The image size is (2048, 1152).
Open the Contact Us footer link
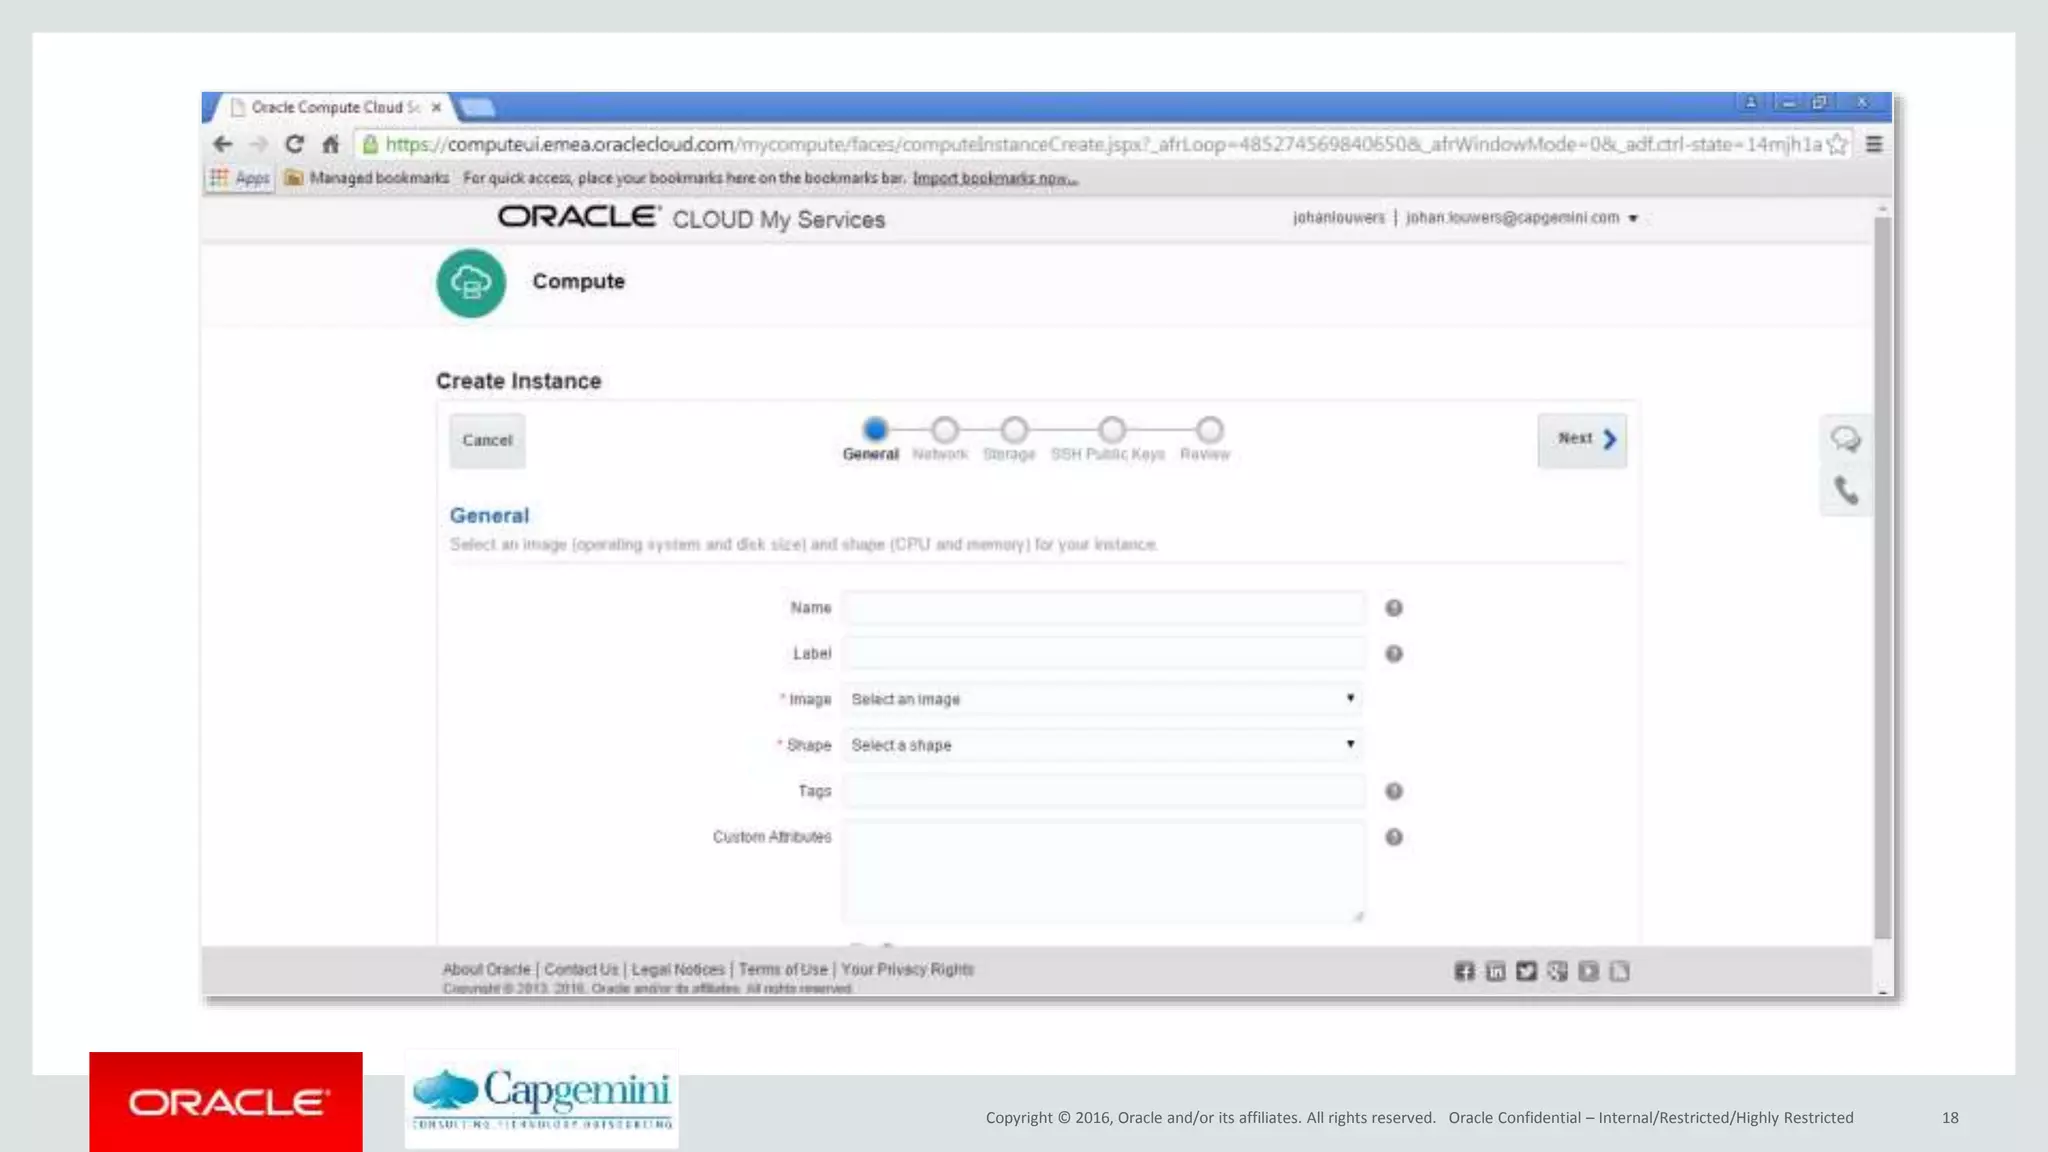tap(581, 970)
